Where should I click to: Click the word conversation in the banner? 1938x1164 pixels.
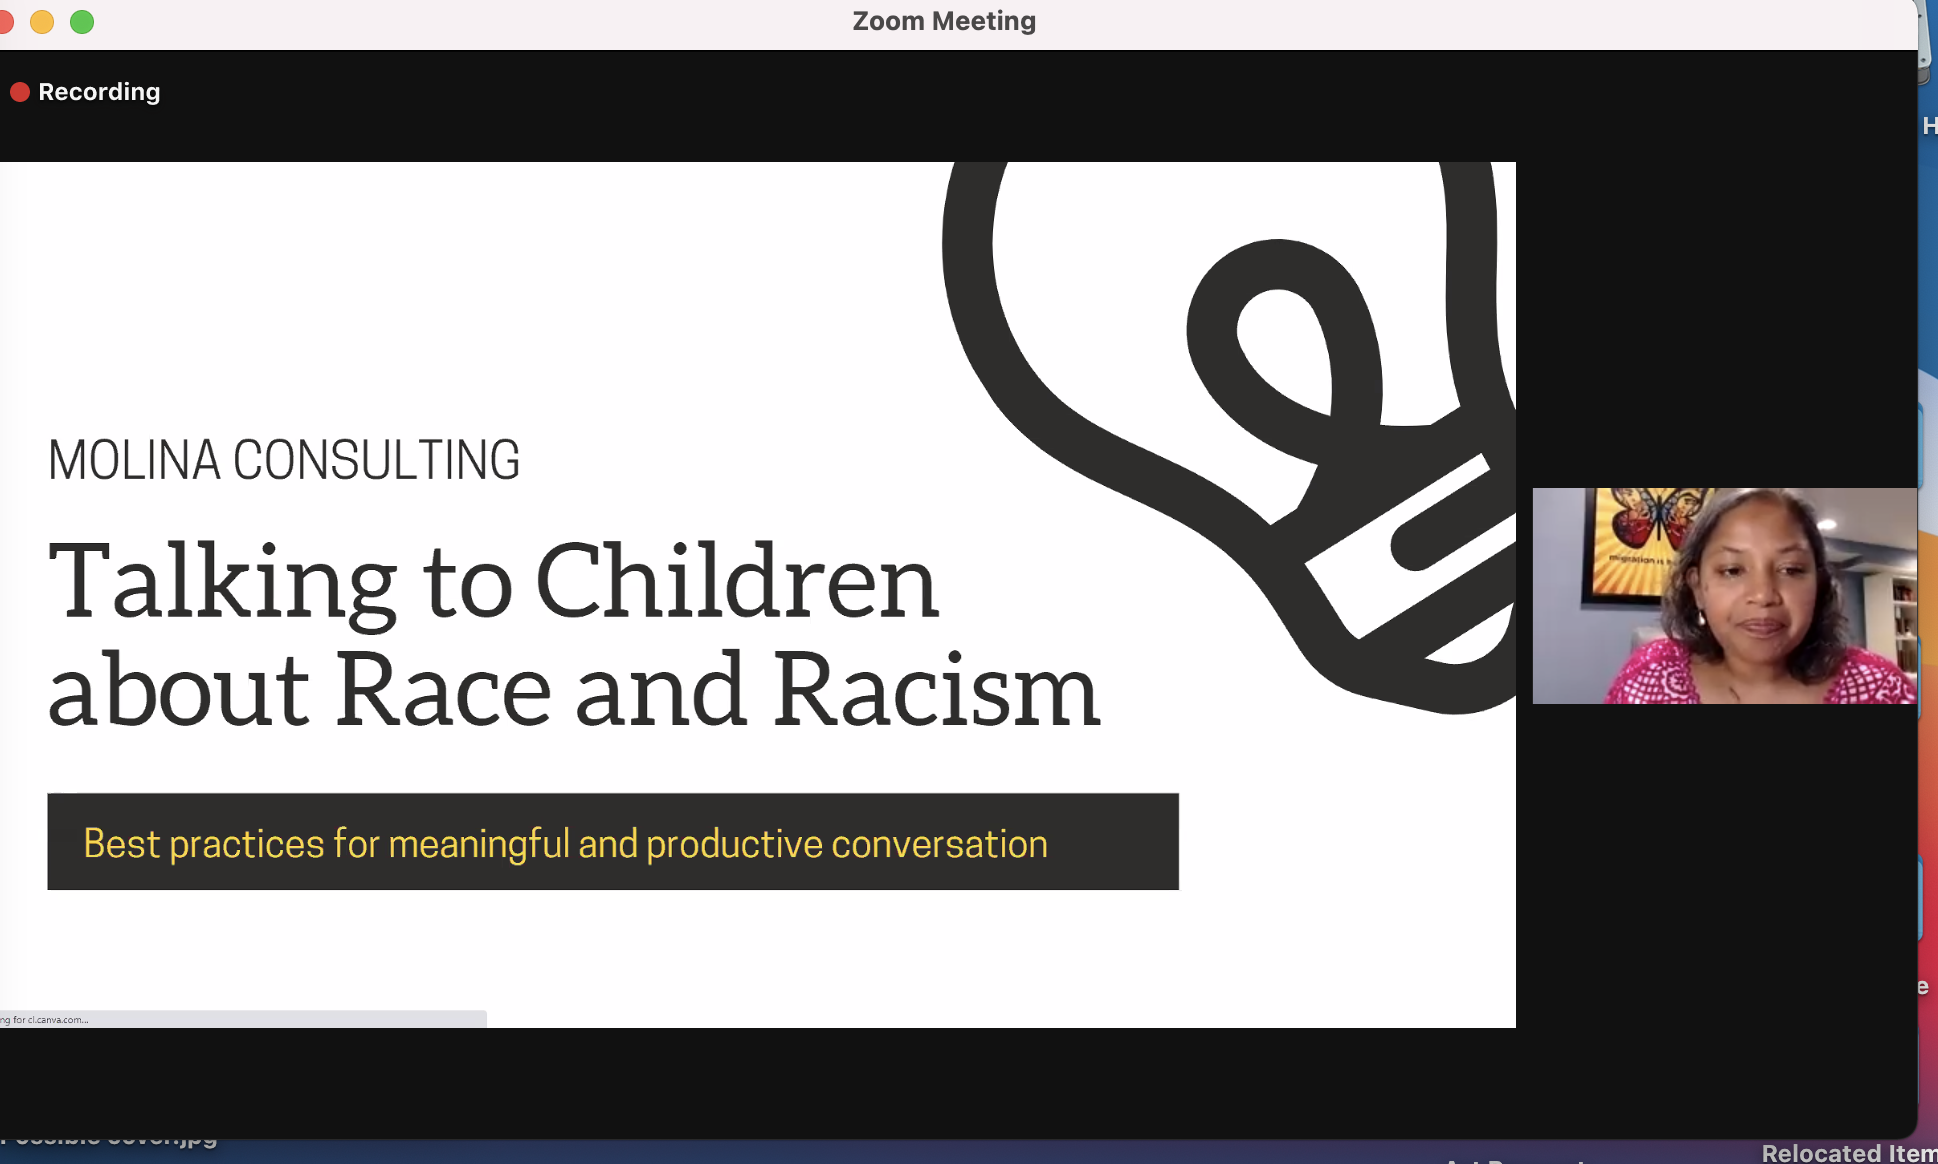938,844
